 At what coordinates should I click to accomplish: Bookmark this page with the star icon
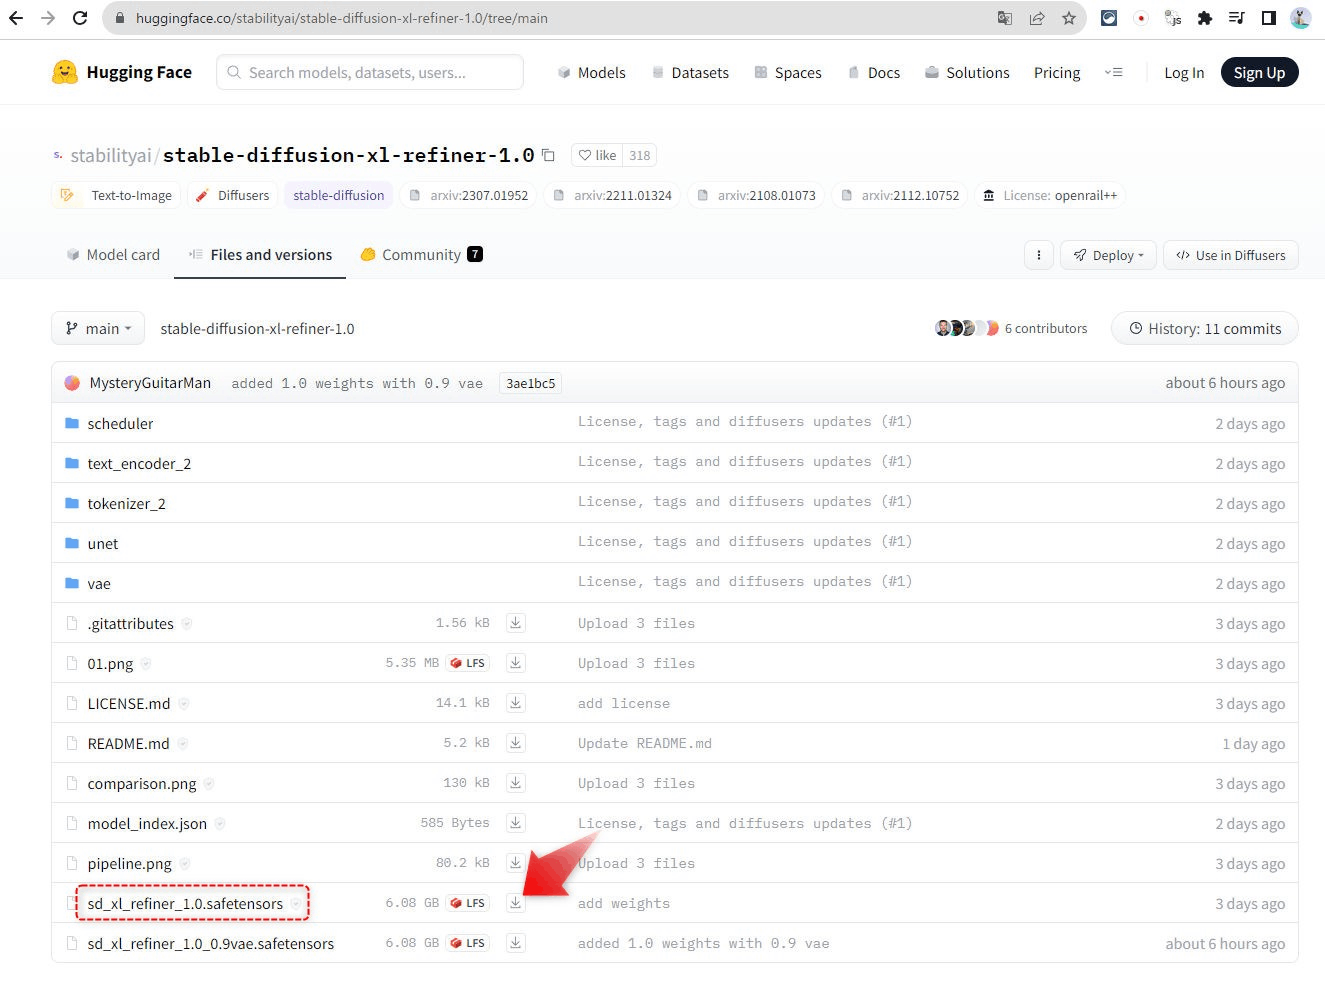[1068, 18]
